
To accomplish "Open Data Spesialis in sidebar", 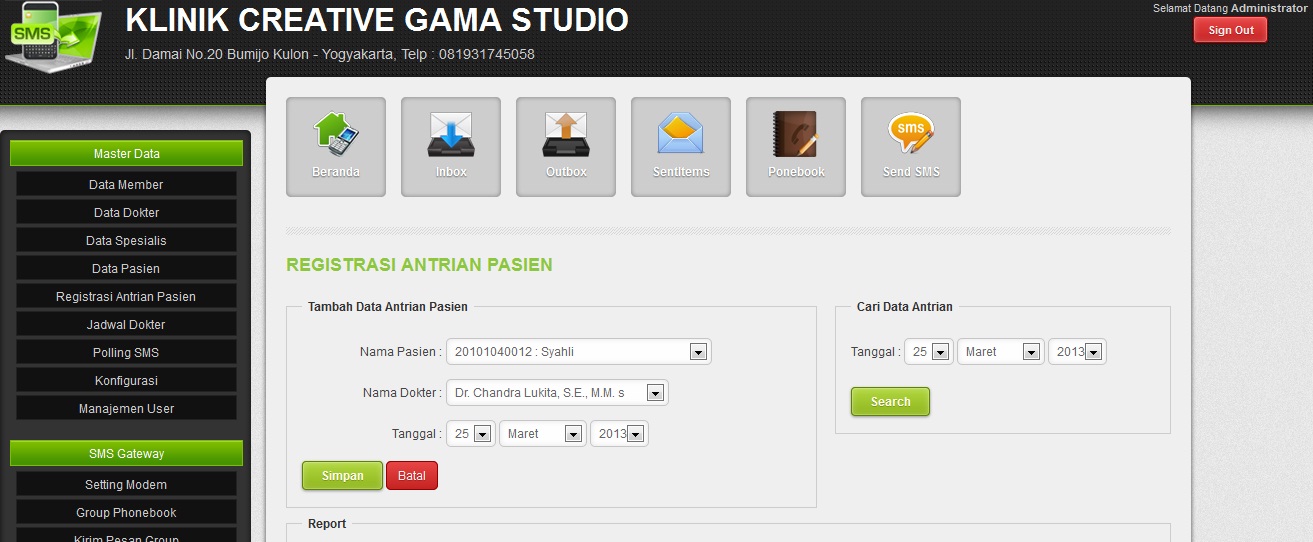I will click(x=126, y=240).
